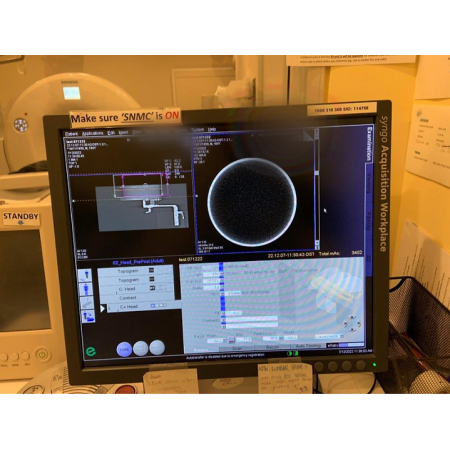The image size is (450, 450).
Task: Click the round Load button
Action: pyautogui.click(x=124, y=349)
